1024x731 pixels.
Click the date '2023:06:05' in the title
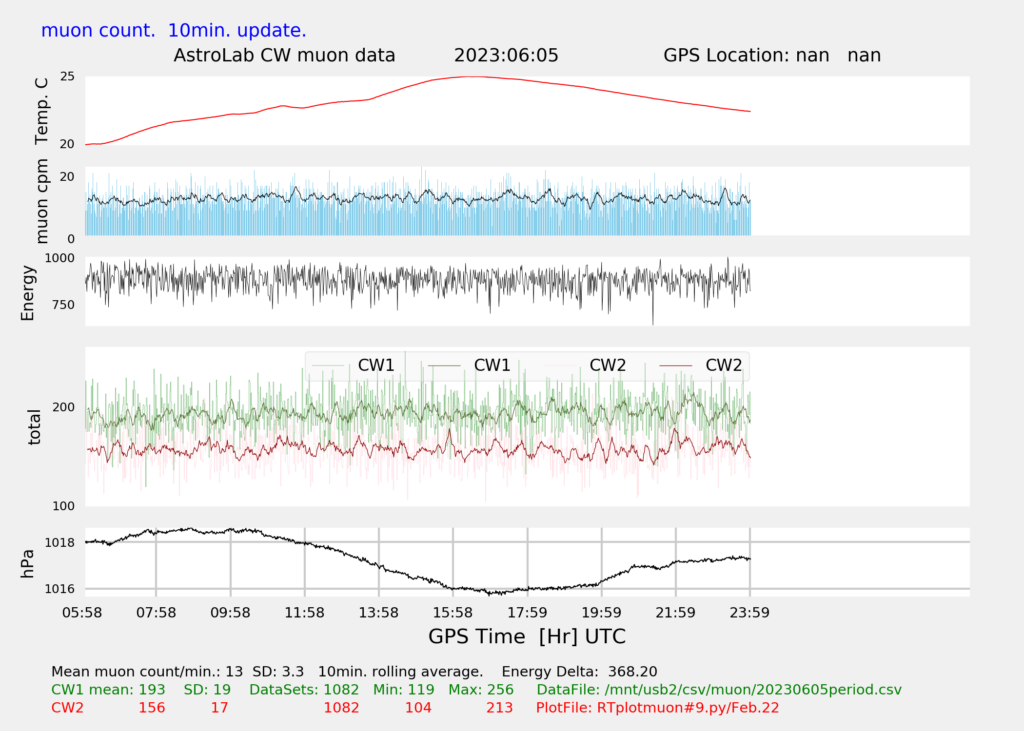[x=506, y=56]
